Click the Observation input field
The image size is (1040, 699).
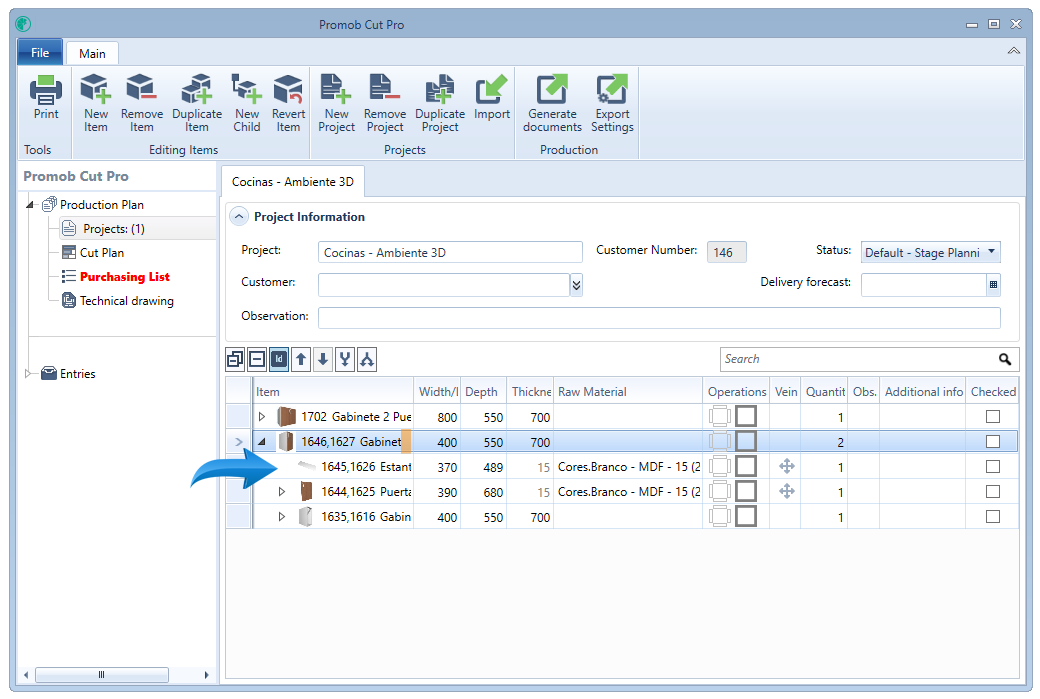click(x=659, y=318)
